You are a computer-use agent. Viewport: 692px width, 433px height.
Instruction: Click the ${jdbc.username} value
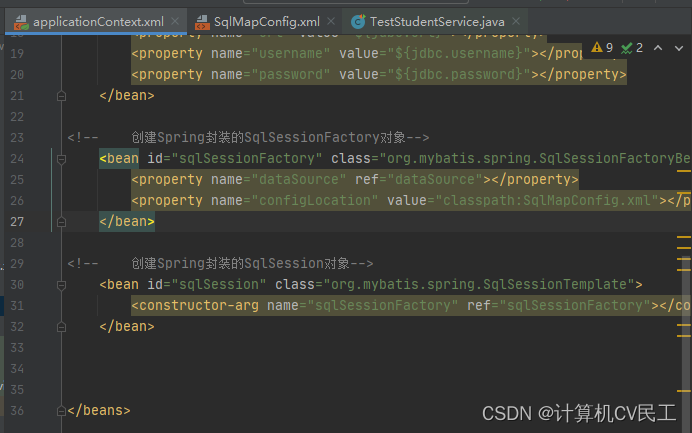point(459,53)
